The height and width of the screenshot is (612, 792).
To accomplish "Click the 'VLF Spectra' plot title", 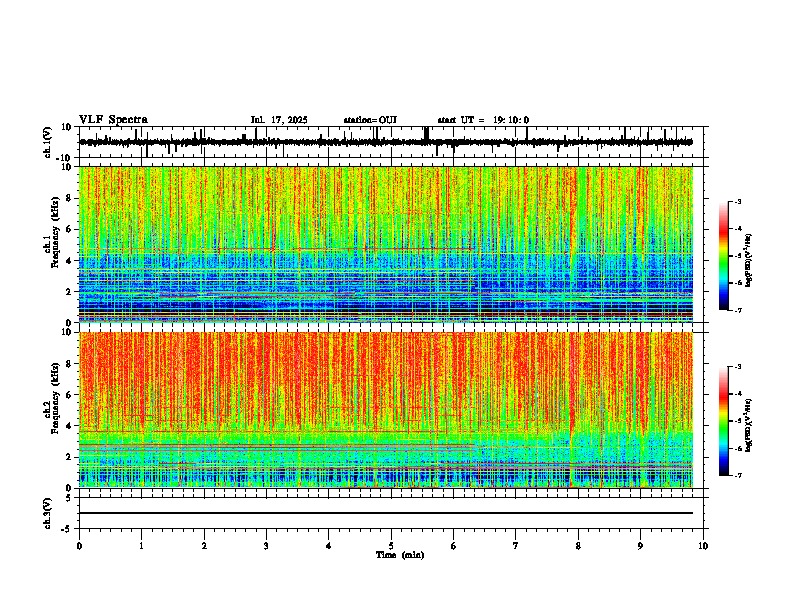I will tap(113, 120).
